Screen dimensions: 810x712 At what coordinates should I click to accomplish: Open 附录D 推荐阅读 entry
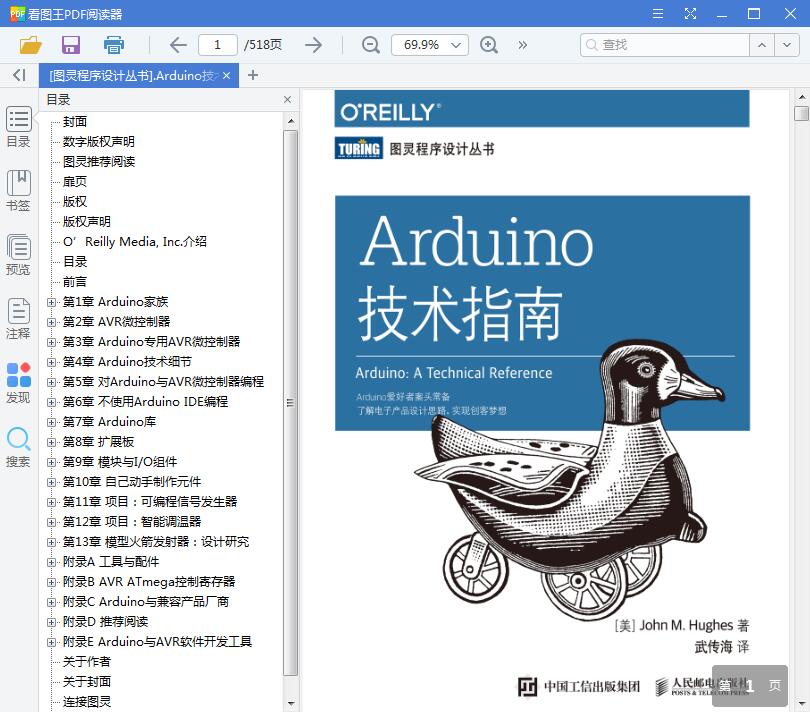click(105, 622)
